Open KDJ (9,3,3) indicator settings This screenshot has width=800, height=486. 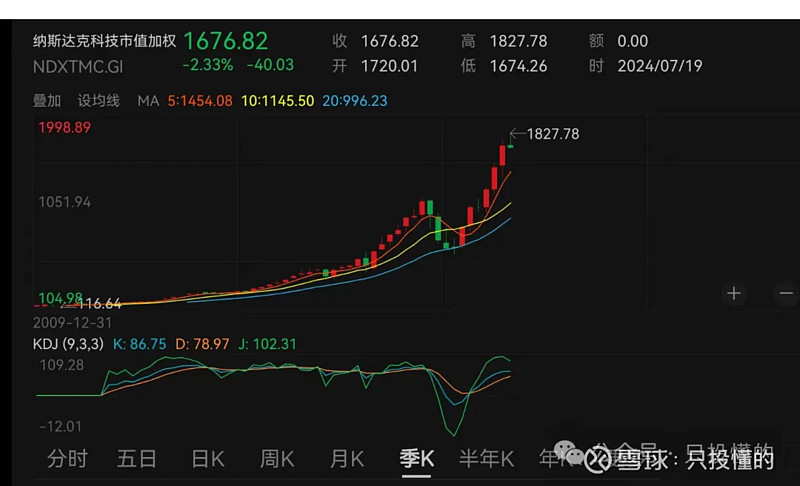click(68, 344)
